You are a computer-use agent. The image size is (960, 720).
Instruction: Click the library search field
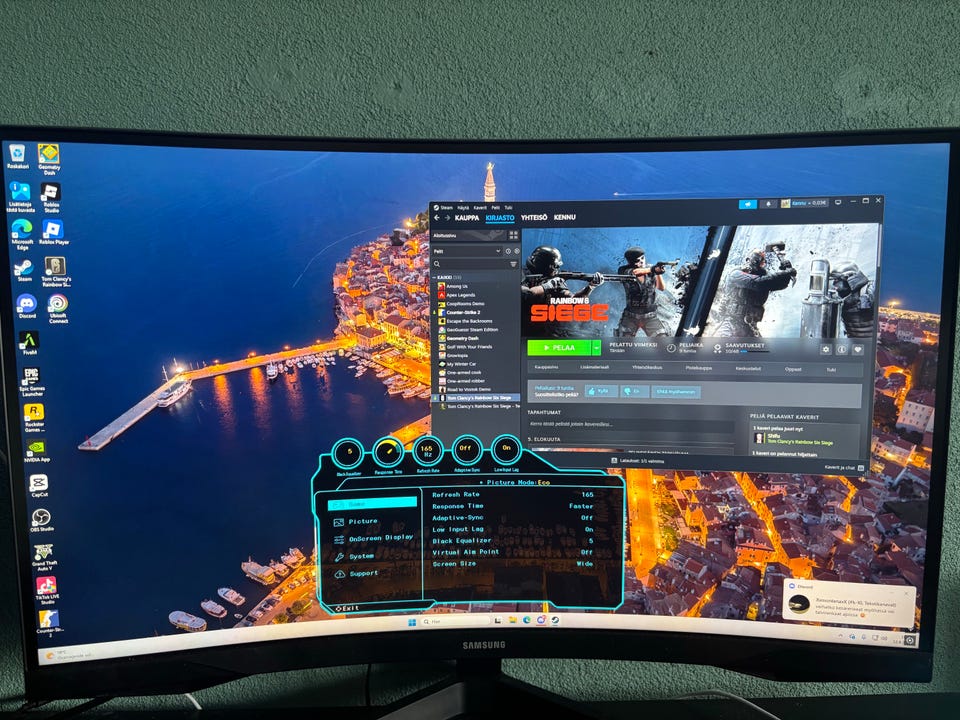[x=471, y=264]
